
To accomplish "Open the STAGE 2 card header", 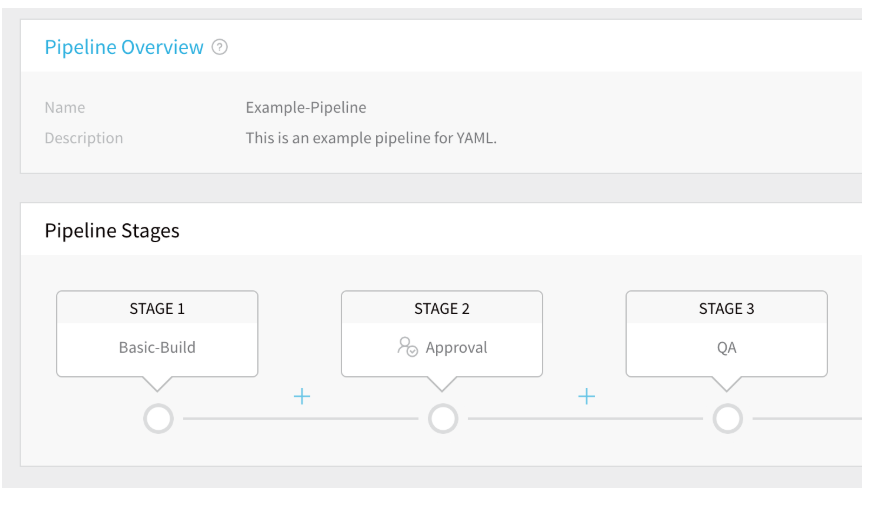I will tap(442, 308).
